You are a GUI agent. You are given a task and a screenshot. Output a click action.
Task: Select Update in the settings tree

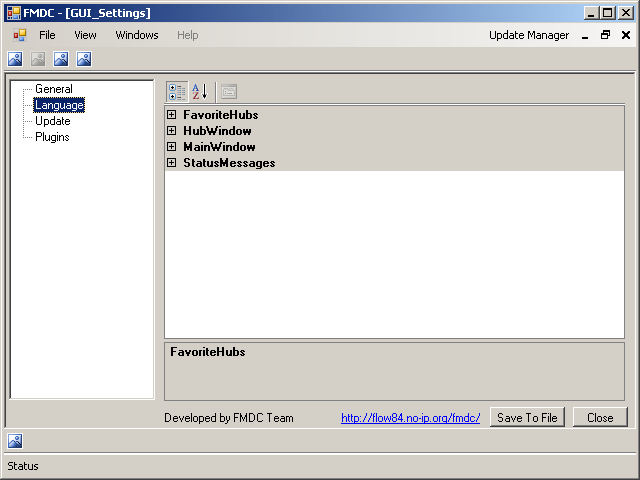click(53, 121)
